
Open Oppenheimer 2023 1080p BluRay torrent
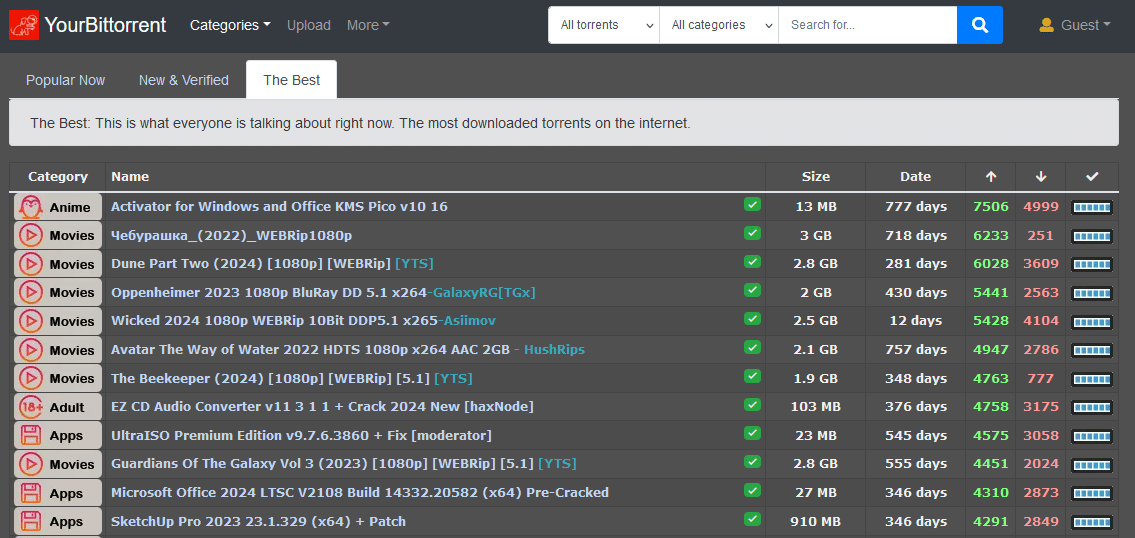point(323,293)
